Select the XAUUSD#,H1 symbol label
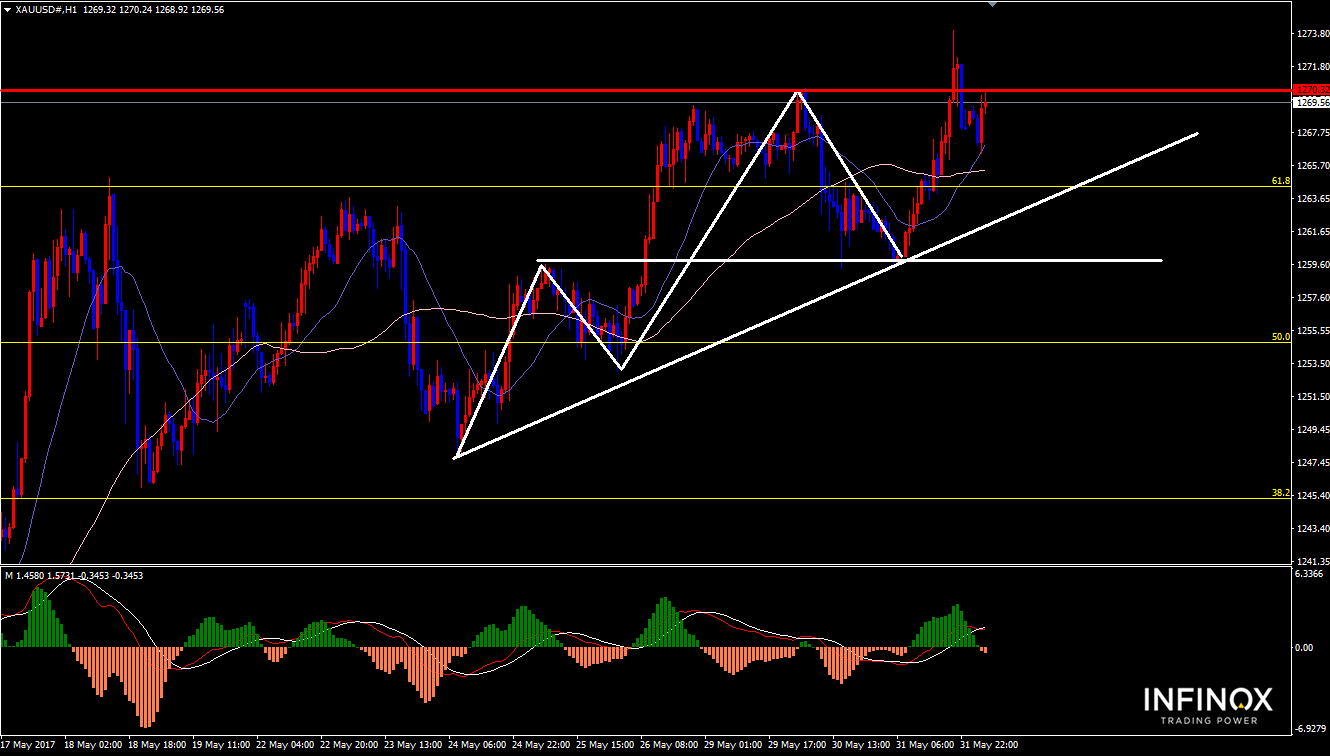Viewport: 1330px width, 756px height. [x=46, y=8]
